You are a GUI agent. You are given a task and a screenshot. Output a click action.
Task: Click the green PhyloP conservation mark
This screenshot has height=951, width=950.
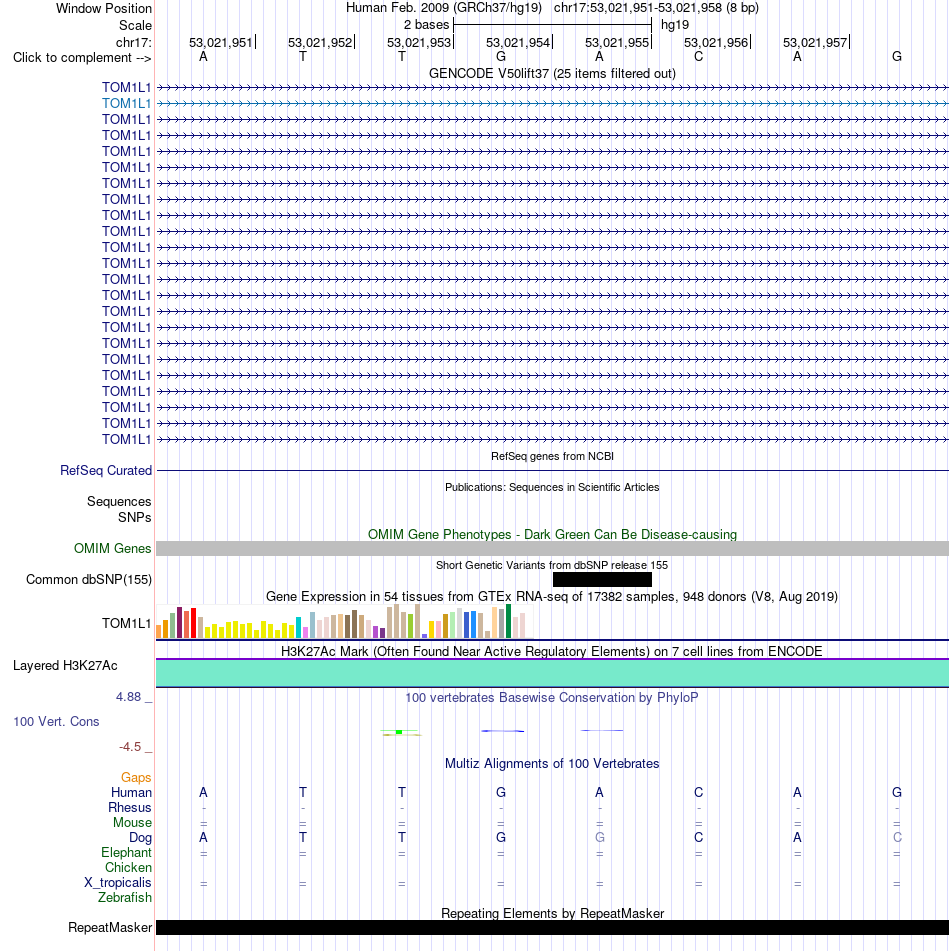click(399, 732)
